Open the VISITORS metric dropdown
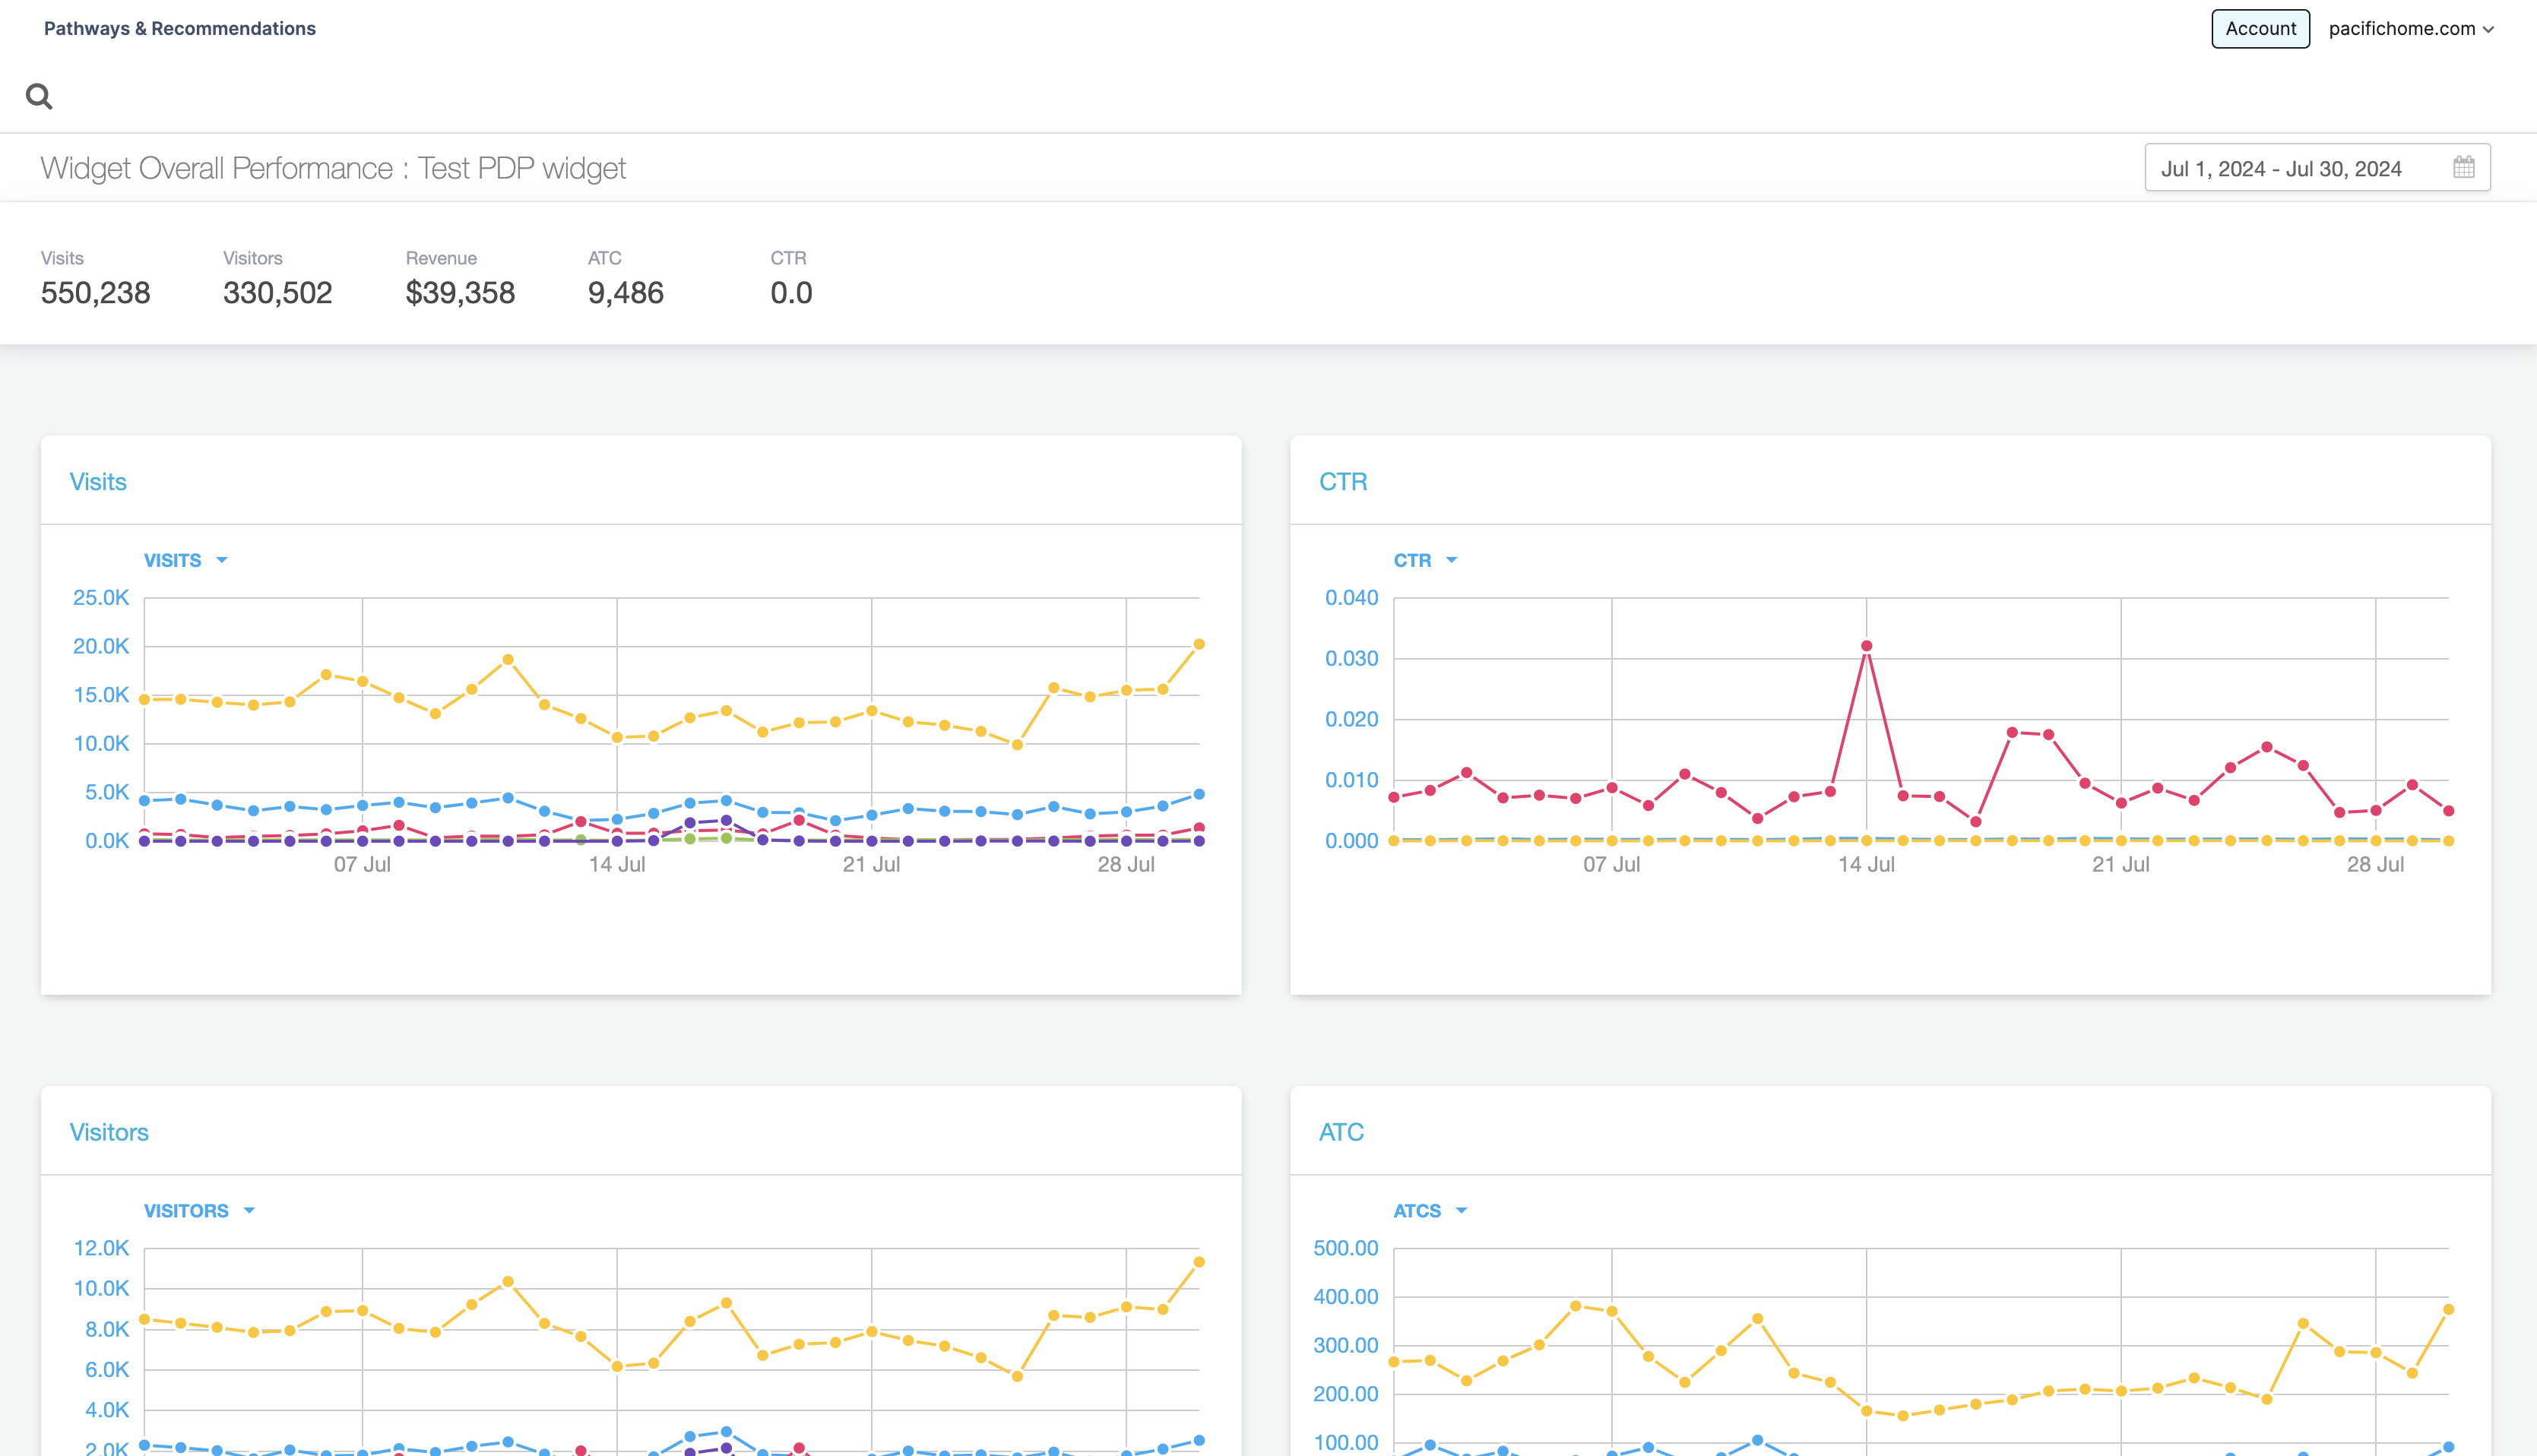 [199, 1210]
